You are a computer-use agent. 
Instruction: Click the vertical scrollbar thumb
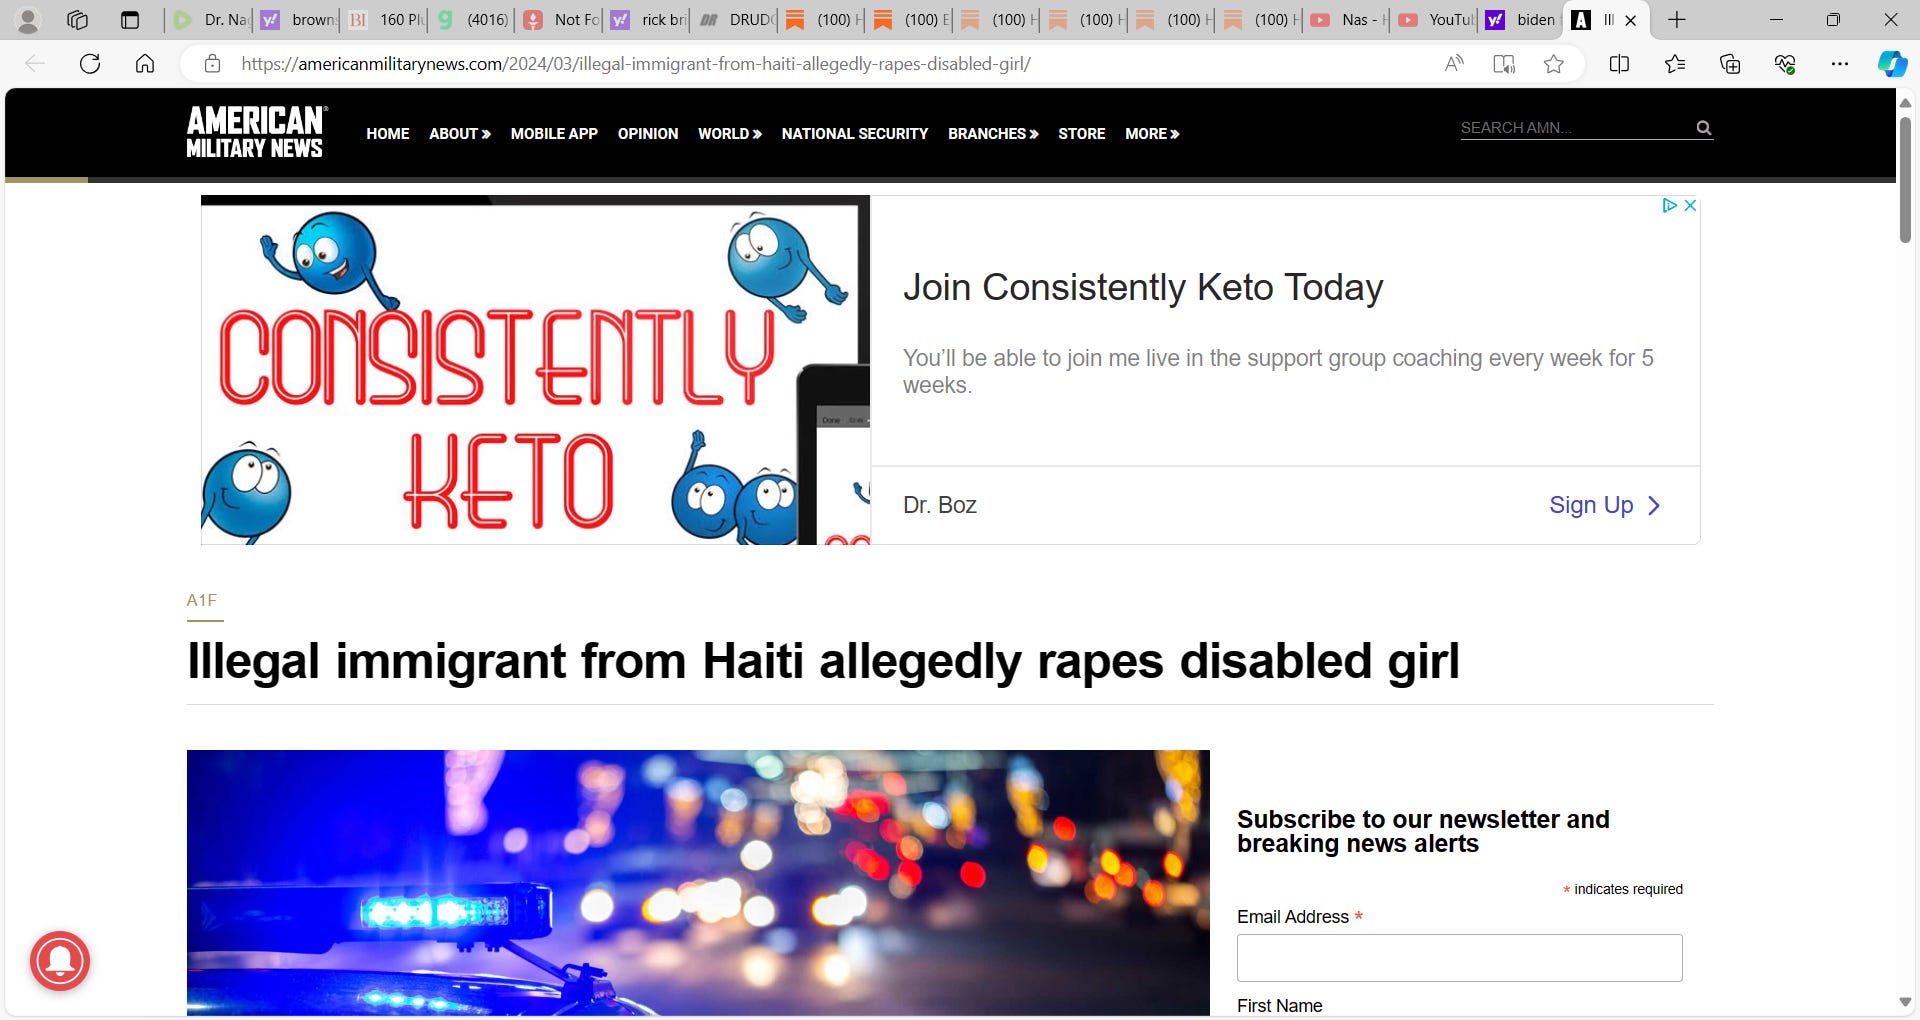tap(1905, 180)
